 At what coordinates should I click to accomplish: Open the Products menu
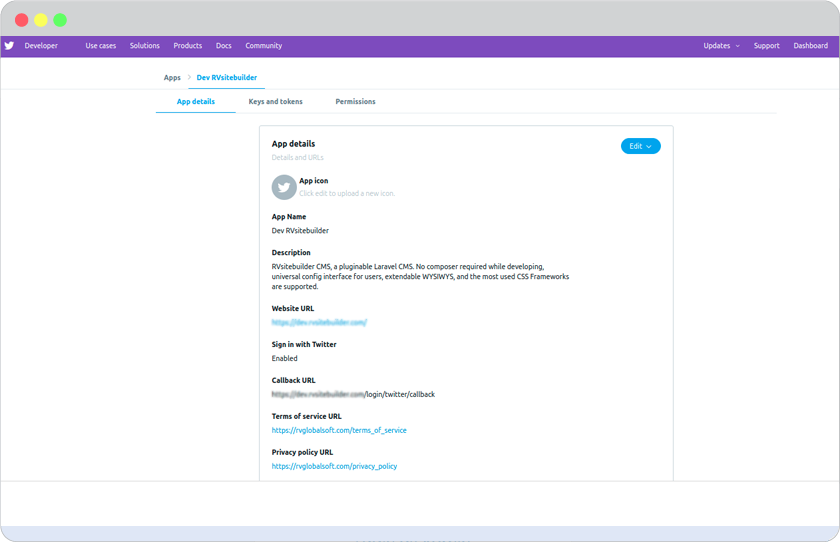(188, 46)
